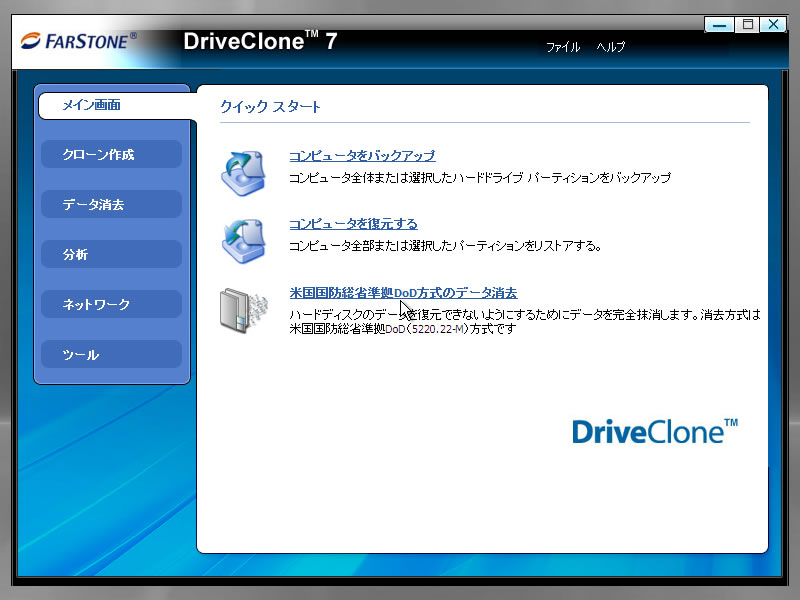Image resolution: width=800 pixels, height=600 pixels.
Task: Open the ツール section
Action: coord(111,354)
